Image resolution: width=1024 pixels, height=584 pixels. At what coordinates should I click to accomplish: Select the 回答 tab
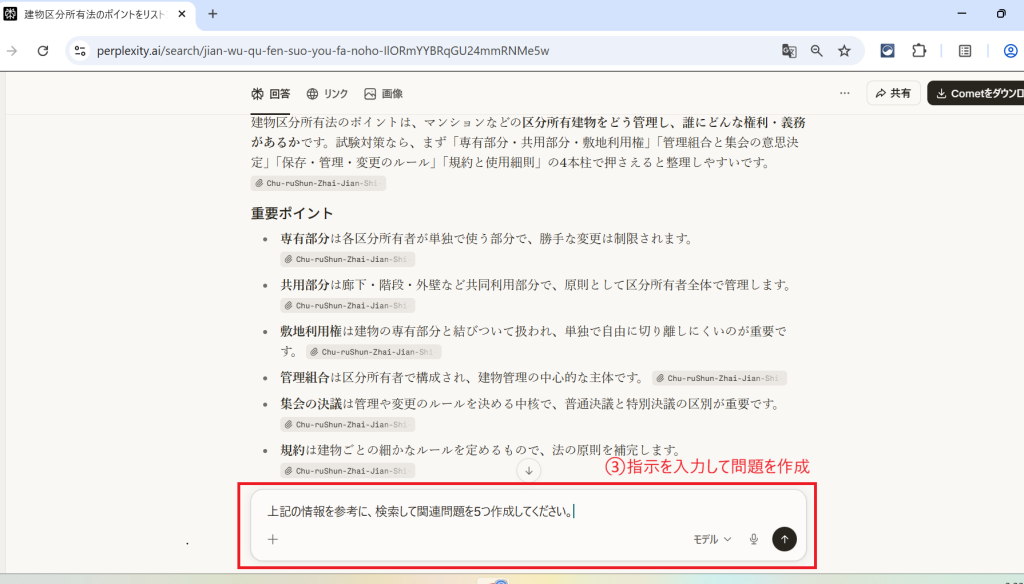(271, 94)
